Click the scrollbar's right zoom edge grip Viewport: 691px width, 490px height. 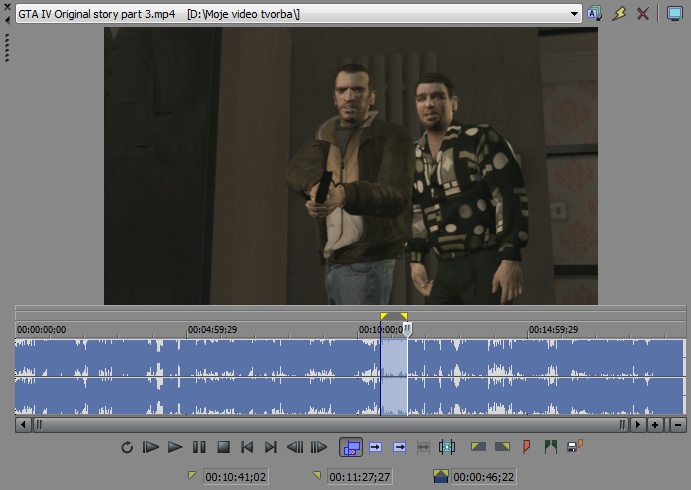click(x=622, y=425)
